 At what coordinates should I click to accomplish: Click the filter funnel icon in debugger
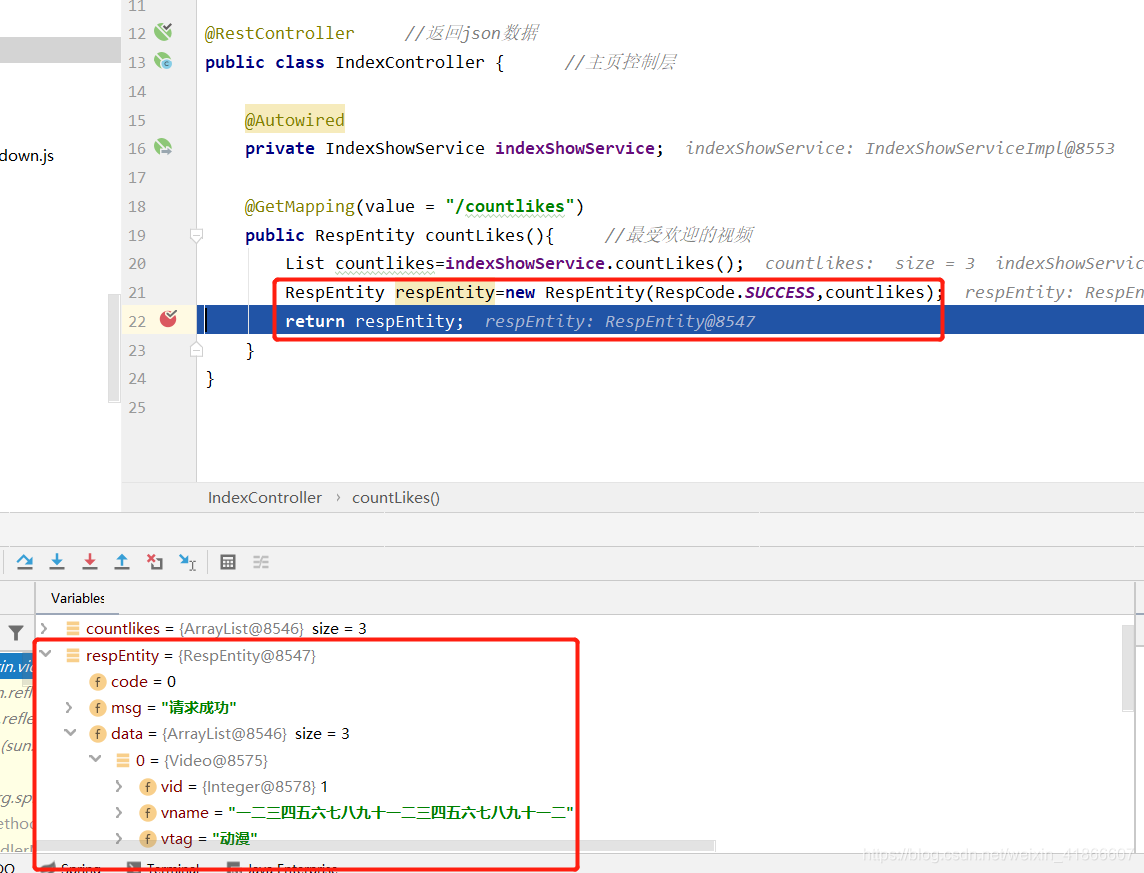click(16, 632)
